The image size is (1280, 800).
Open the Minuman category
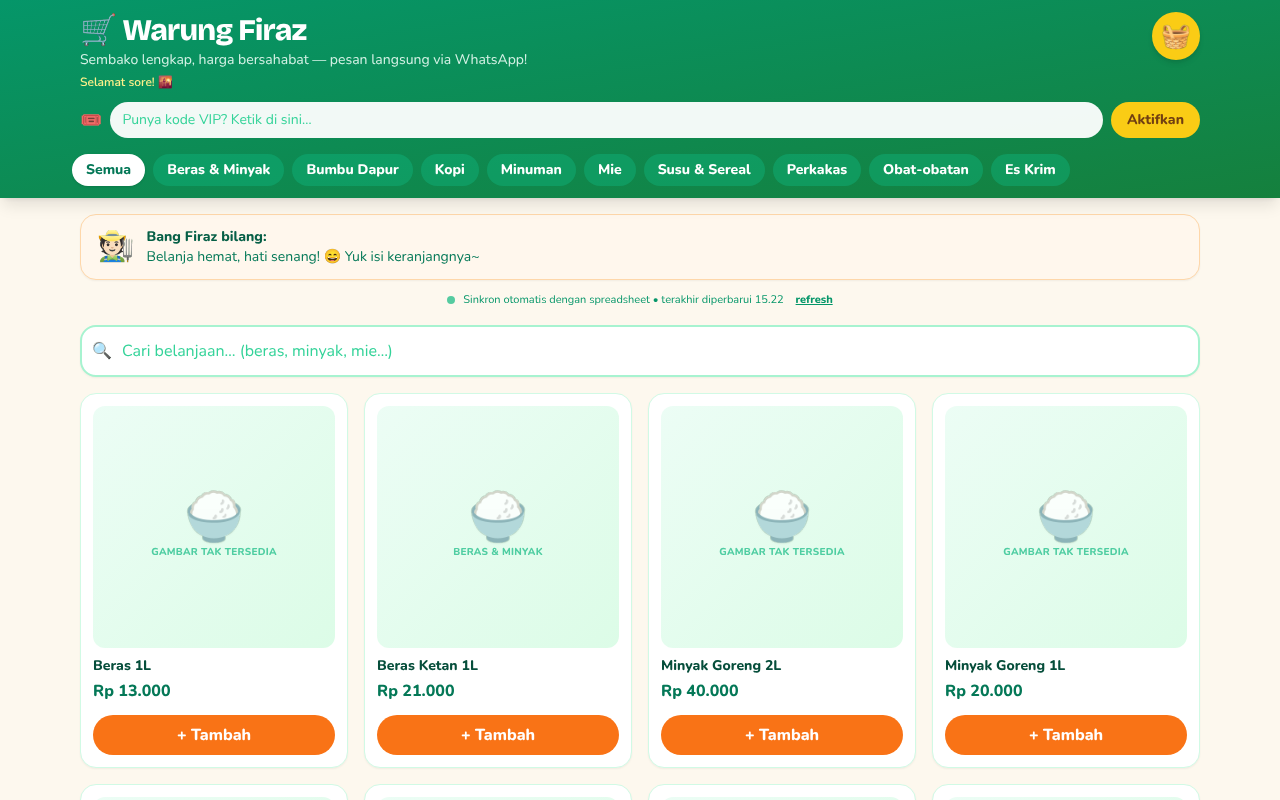(x=531, y=170)
